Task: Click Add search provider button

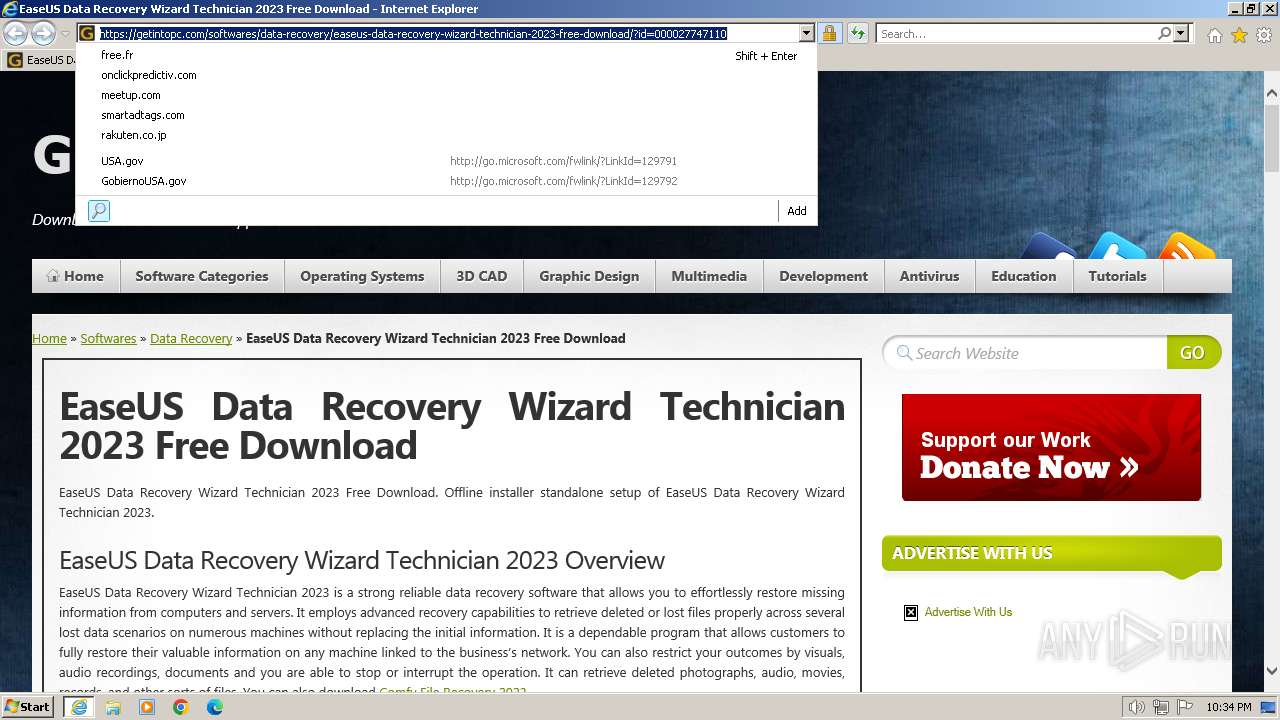Action: (x=797, y=211)
